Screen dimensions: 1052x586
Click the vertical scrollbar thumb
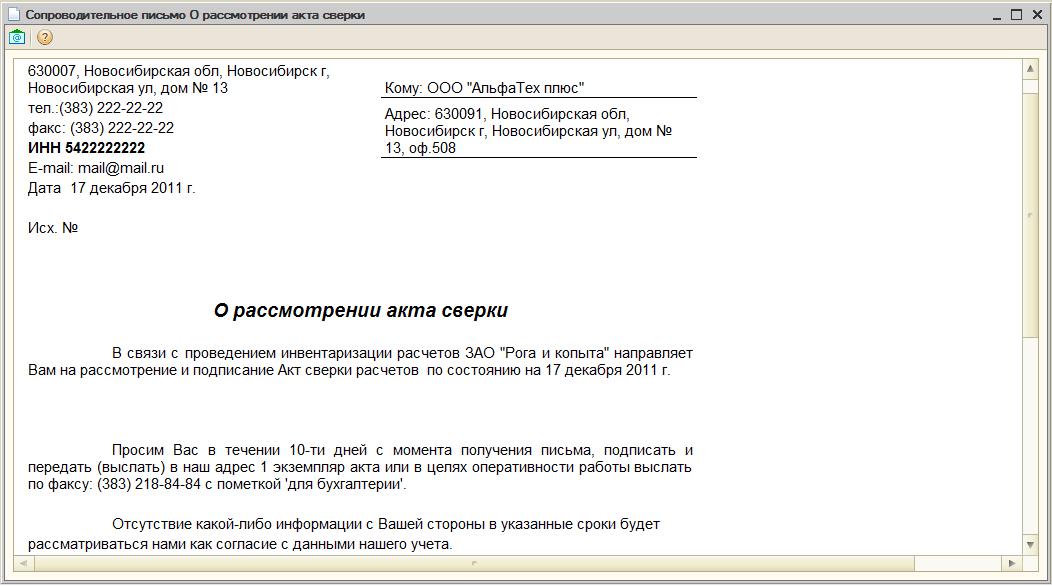click(x=1030, y=215)
